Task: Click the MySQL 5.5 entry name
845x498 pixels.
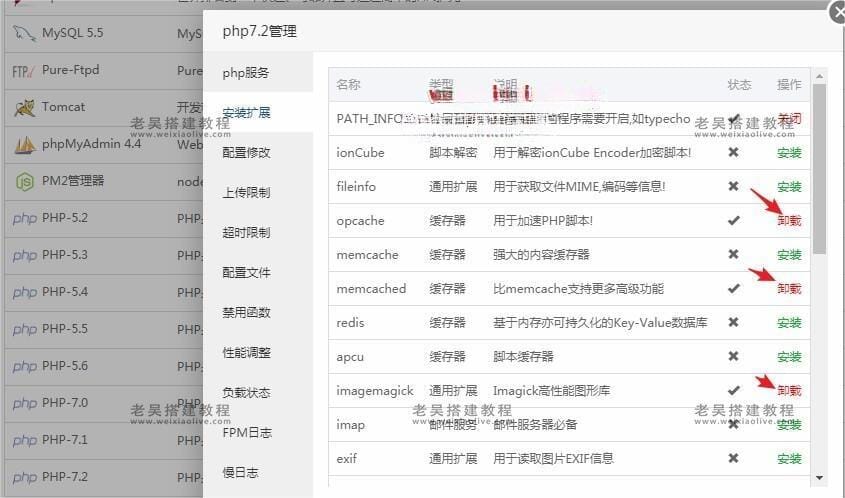Action: click(73, 33)
